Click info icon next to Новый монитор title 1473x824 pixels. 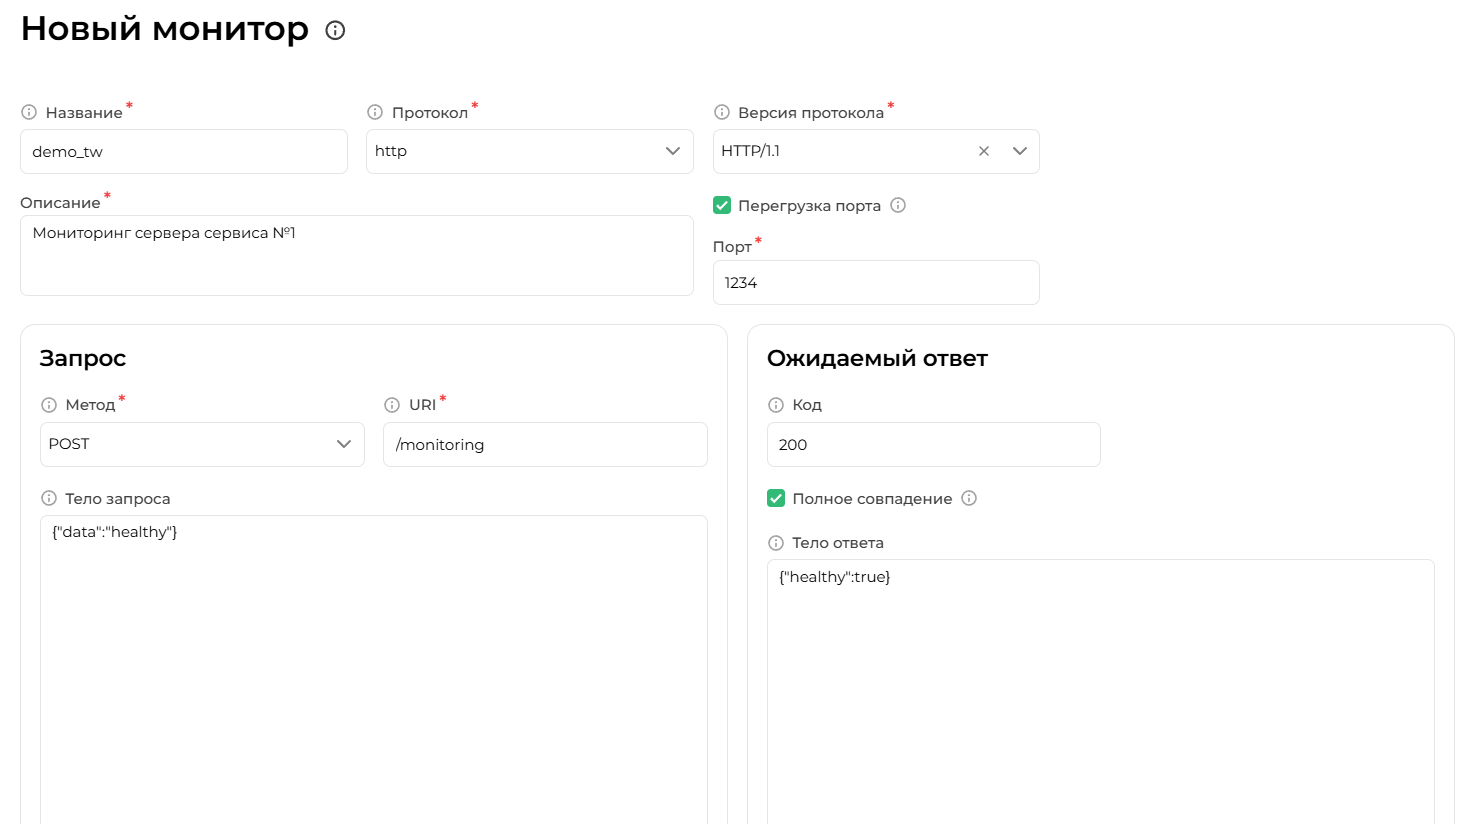[x=335, y=31]
